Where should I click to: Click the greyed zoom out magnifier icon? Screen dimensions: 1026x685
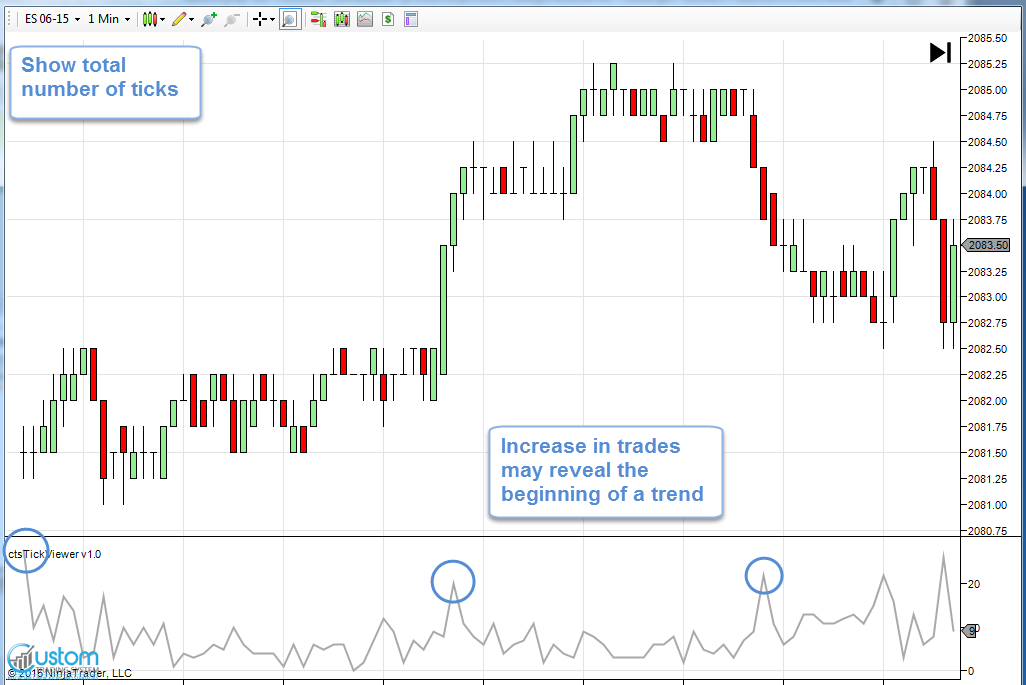pyautogui.click(x=232, y=19)
